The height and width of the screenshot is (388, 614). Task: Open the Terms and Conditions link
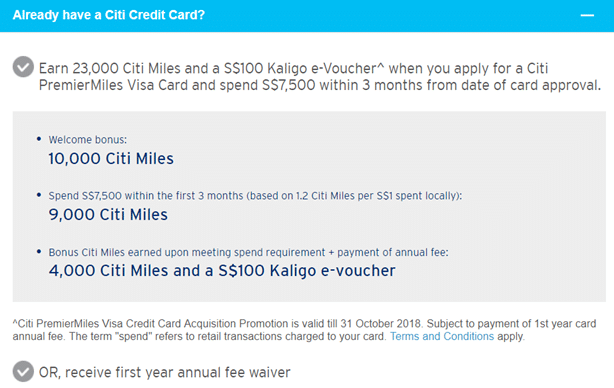[442, 336]
